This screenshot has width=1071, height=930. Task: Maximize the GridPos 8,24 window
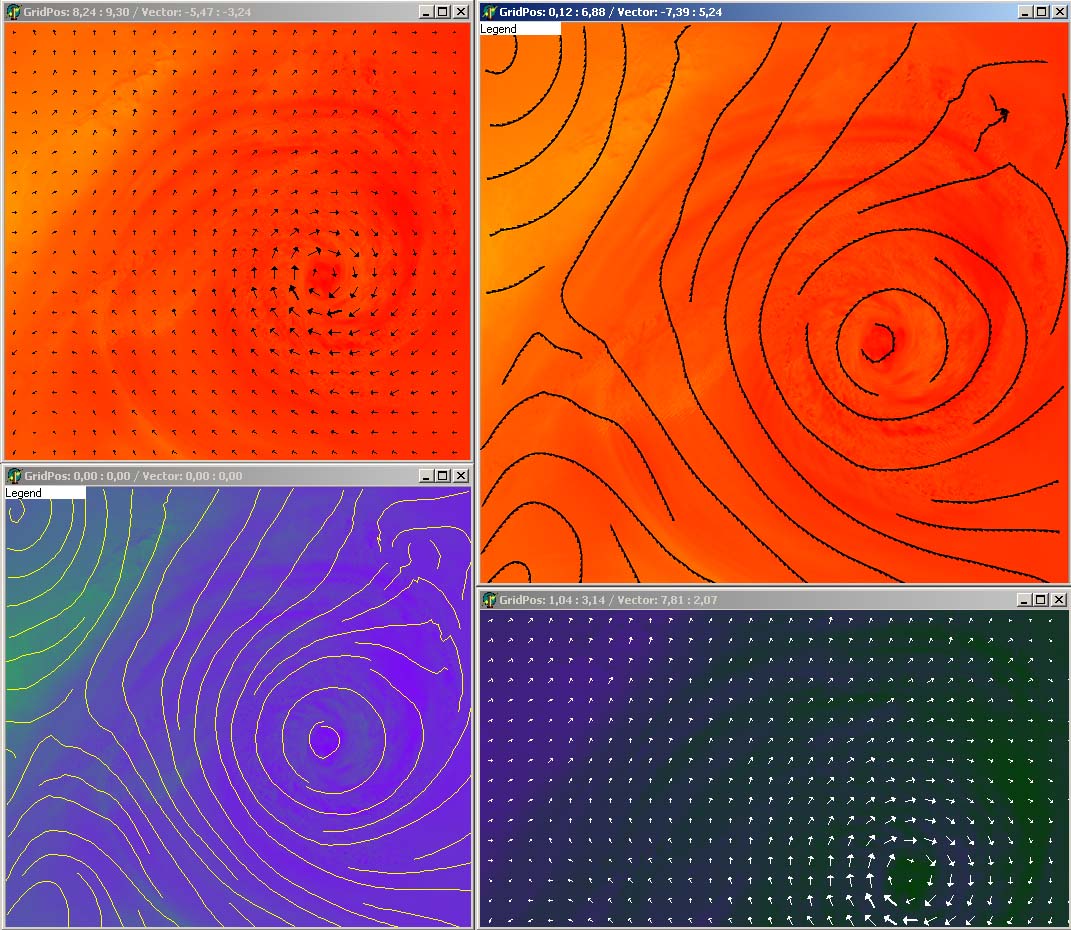click(x=443, y=12)
